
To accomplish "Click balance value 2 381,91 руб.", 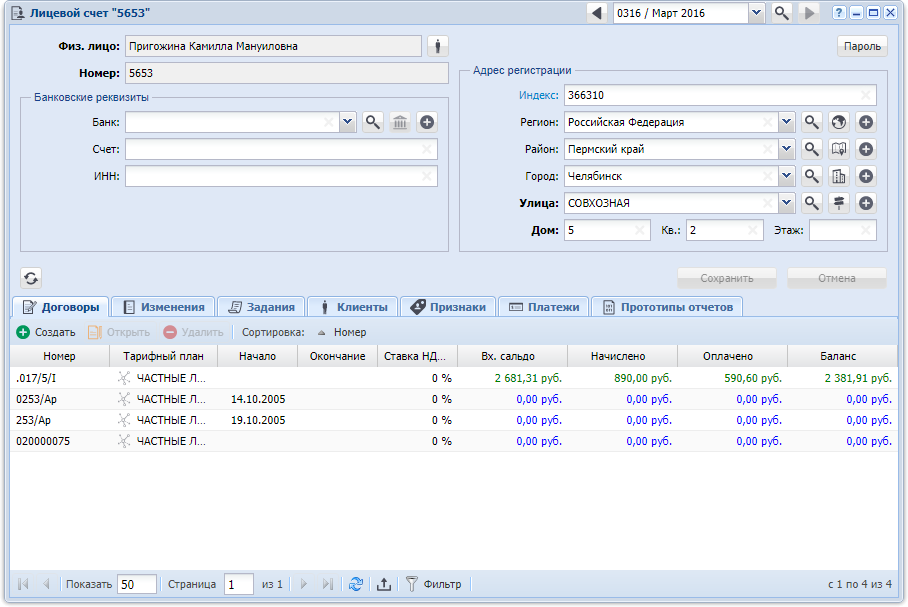I will tap(858, 378).
